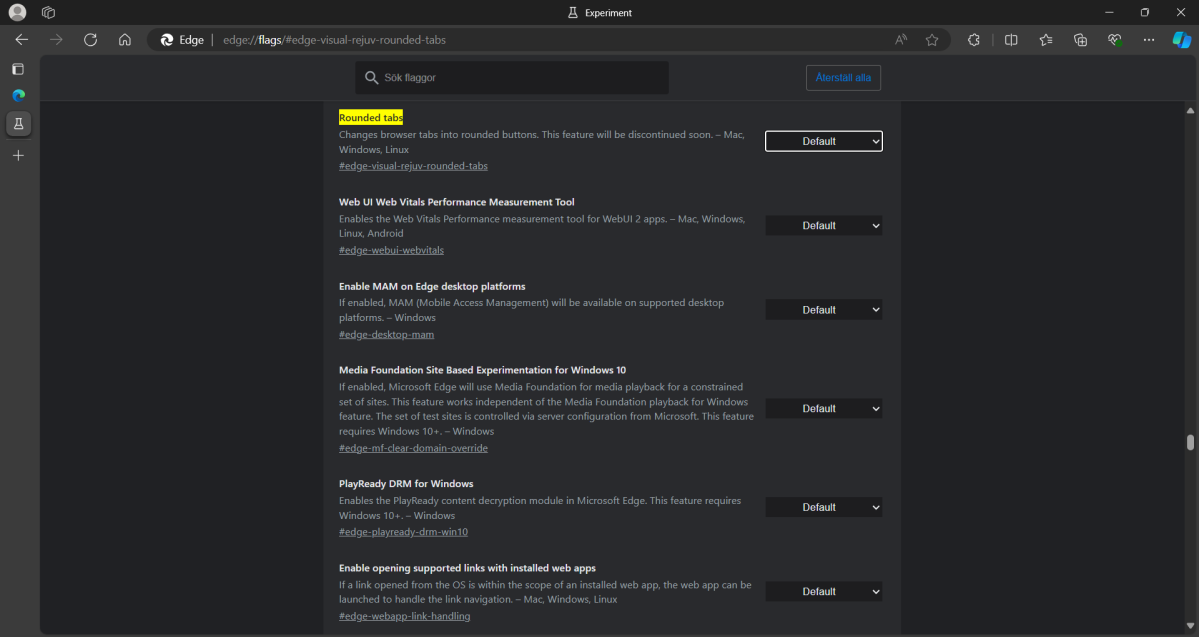The height and width of the screenshot is (637, 1199).
Task: Open the dropdown for PlayReady DRM for Windows
Action: (823, 507)
